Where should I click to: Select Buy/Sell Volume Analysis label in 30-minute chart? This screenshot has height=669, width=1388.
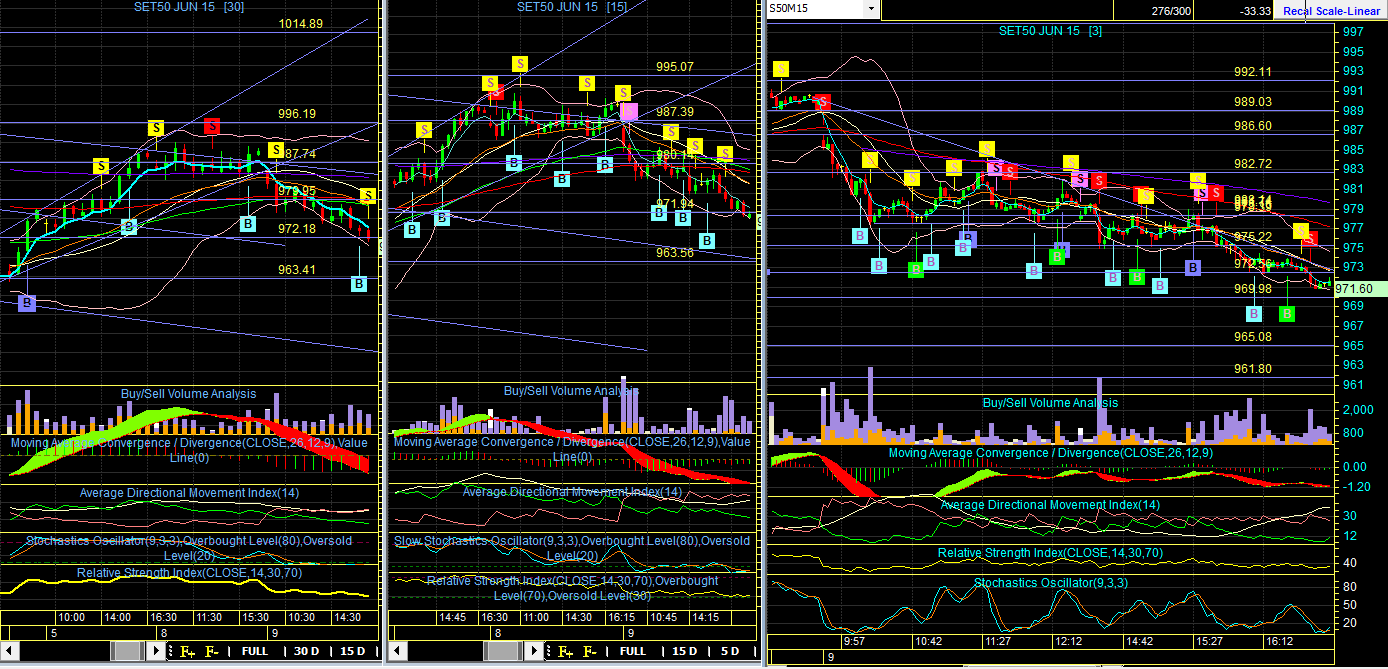pyautogui.click(x=188, y=394)
